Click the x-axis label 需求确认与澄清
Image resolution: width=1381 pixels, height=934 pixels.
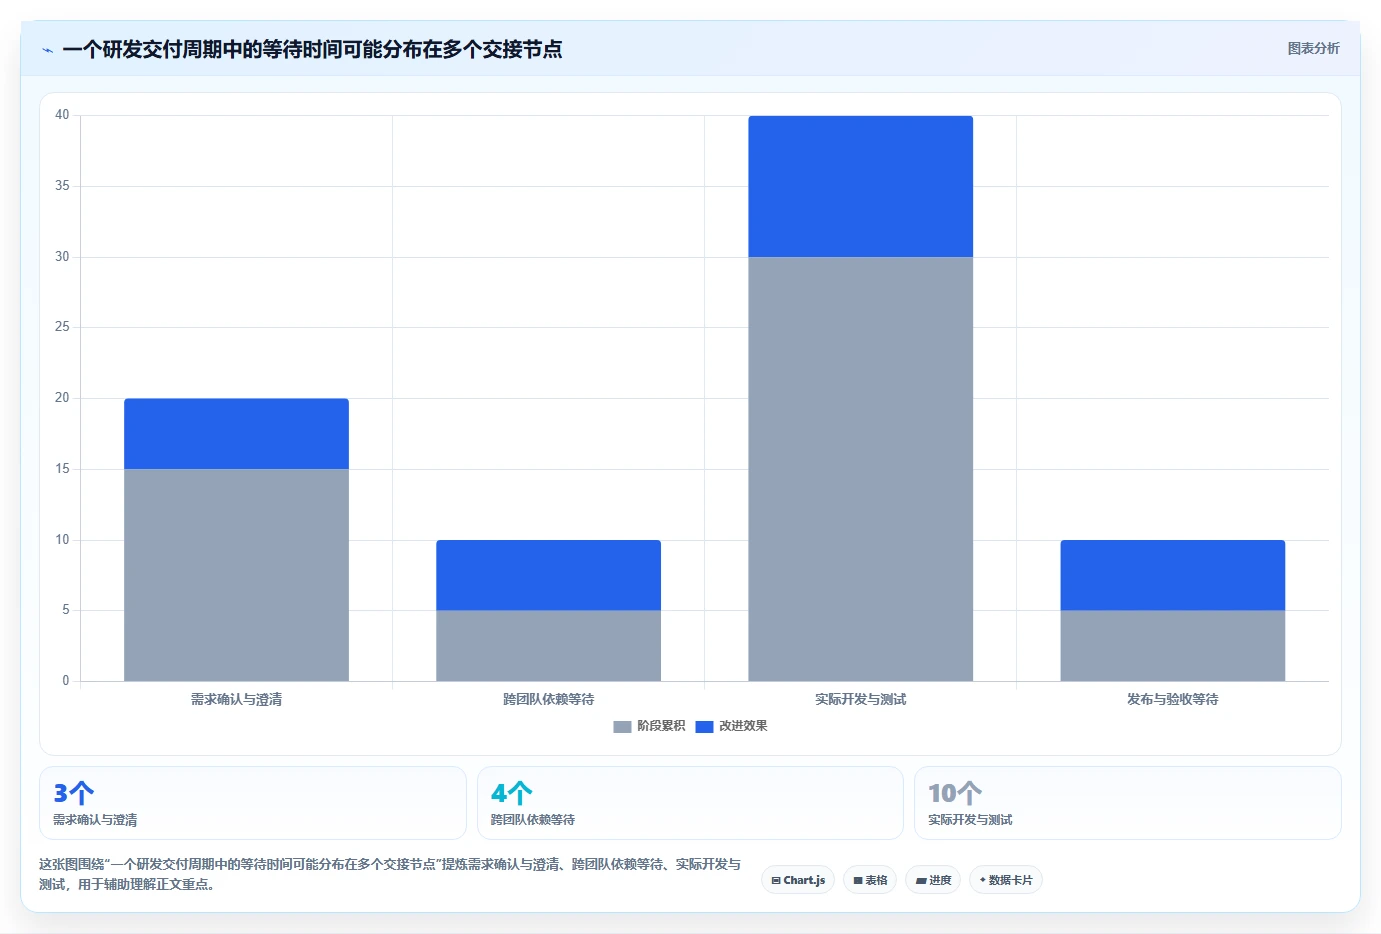[x=236, y=700]
